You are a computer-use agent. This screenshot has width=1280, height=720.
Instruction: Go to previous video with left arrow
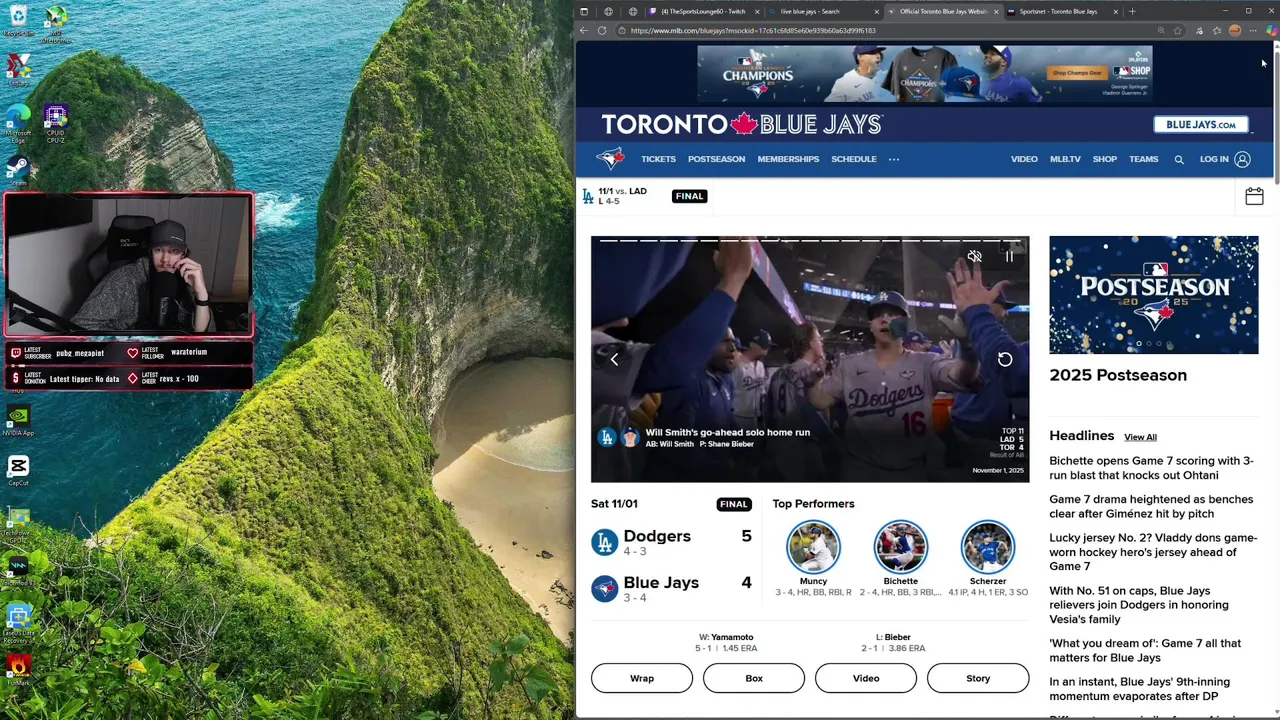pos(615,360)
